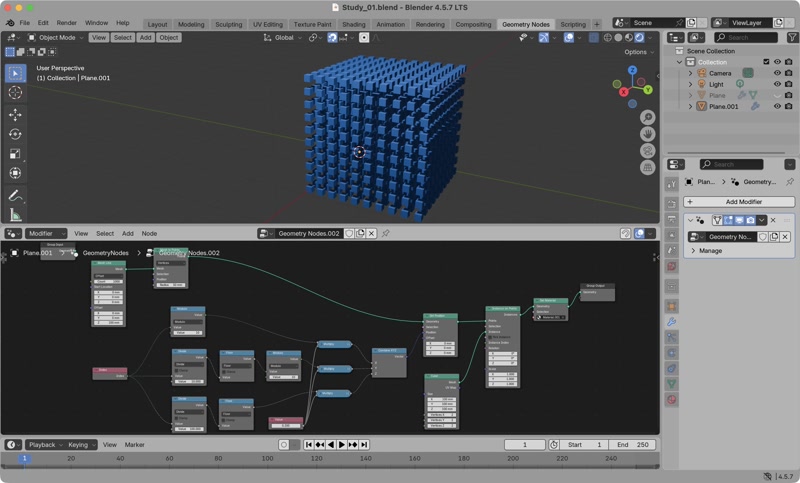Screen dimensions: 800x483
Task: Hide Plane.001 in viewport using eye icon
Action: pyautogui.click(x=777, y=106)
